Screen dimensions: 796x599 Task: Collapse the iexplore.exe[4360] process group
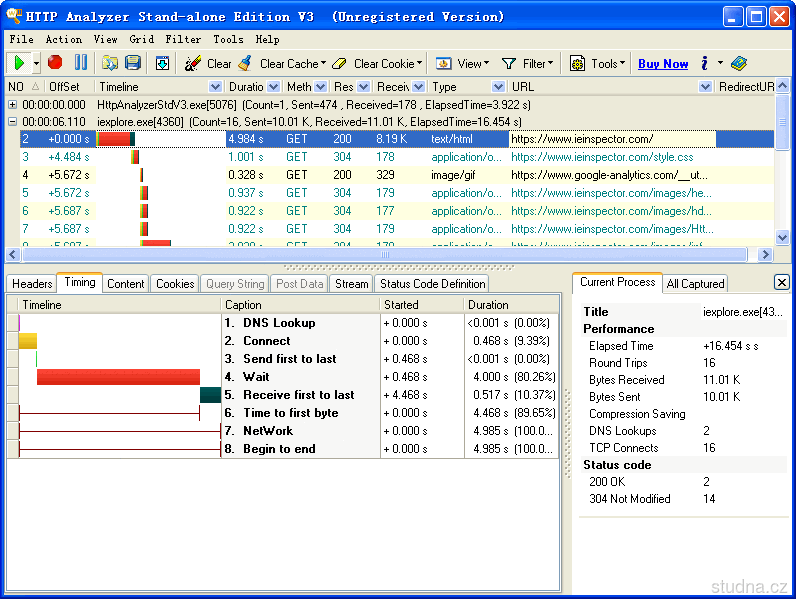(x=12, y=121)
